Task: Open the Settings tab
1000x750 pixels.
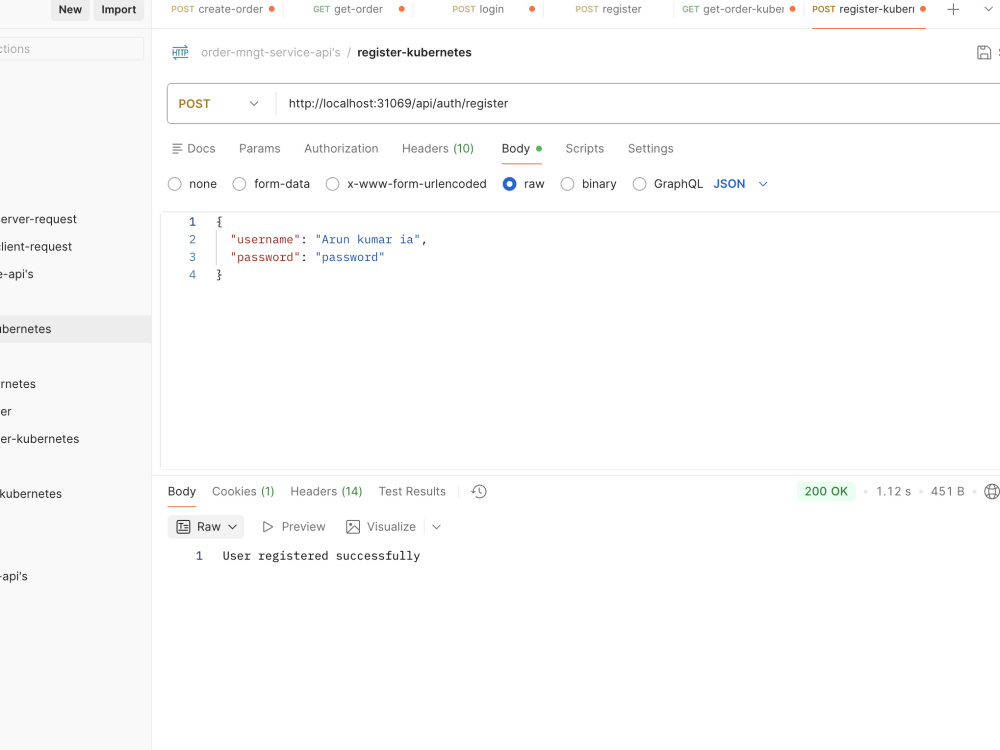Action: (x=651, y=149)
